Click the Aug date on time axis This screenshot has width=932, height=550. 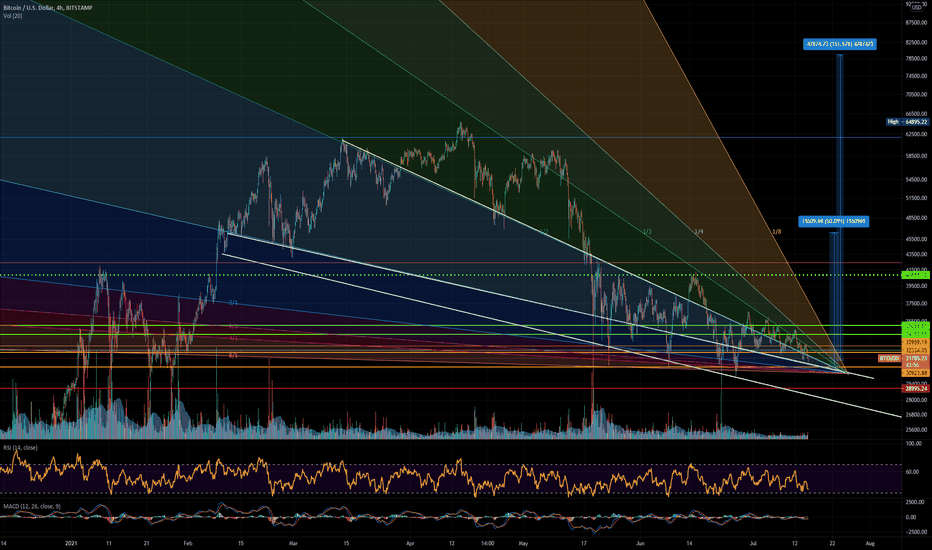[870, 543]
